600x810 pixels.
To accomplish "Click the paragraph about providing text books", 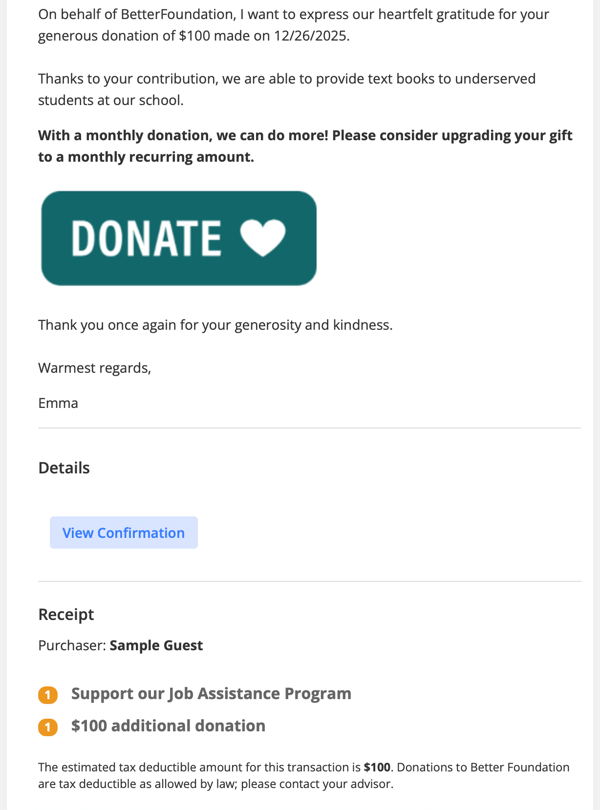I will (287, 89).
